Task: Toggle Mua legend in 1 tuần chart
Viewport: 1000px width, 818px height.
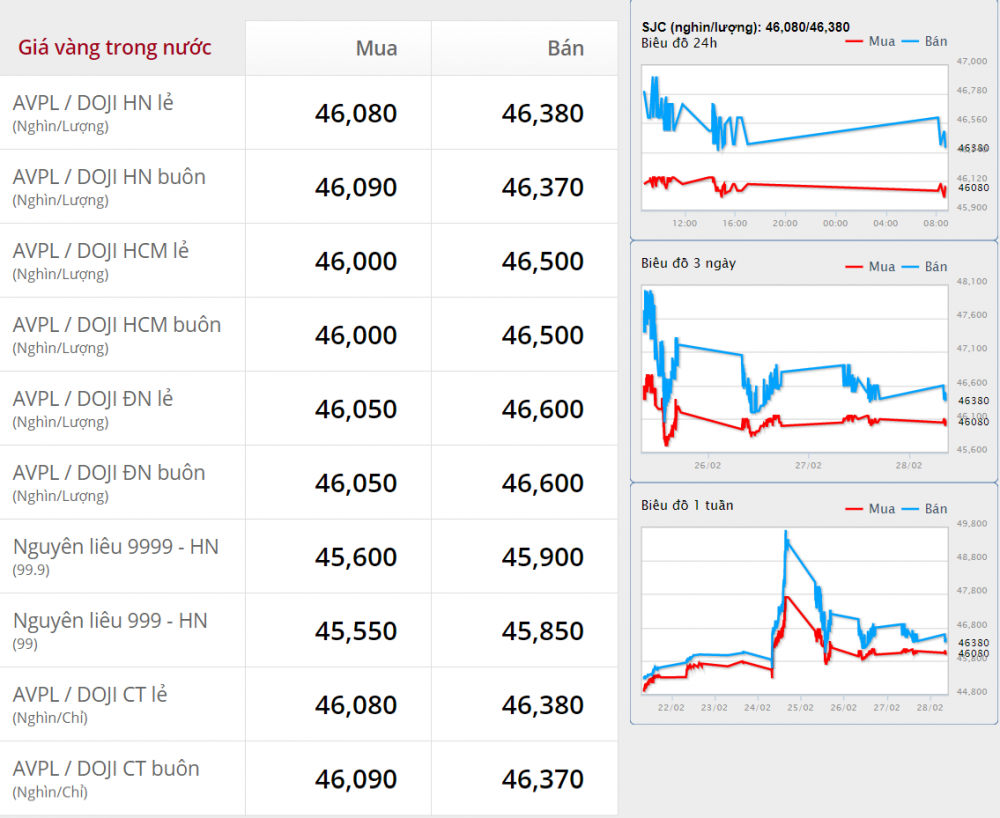Action: click(871, 509)
